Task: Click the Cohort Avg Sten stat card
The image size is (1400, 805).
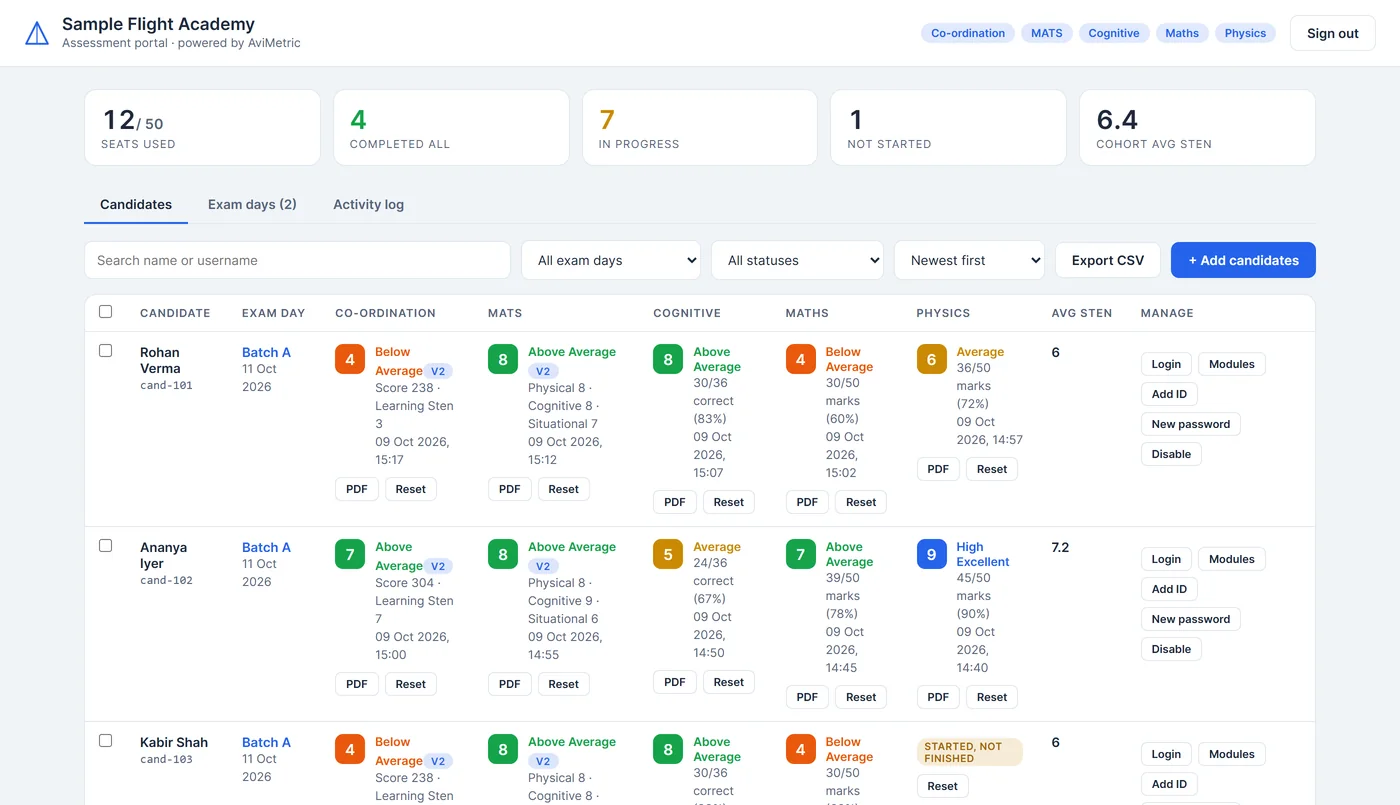Action: pos(1197,127)
